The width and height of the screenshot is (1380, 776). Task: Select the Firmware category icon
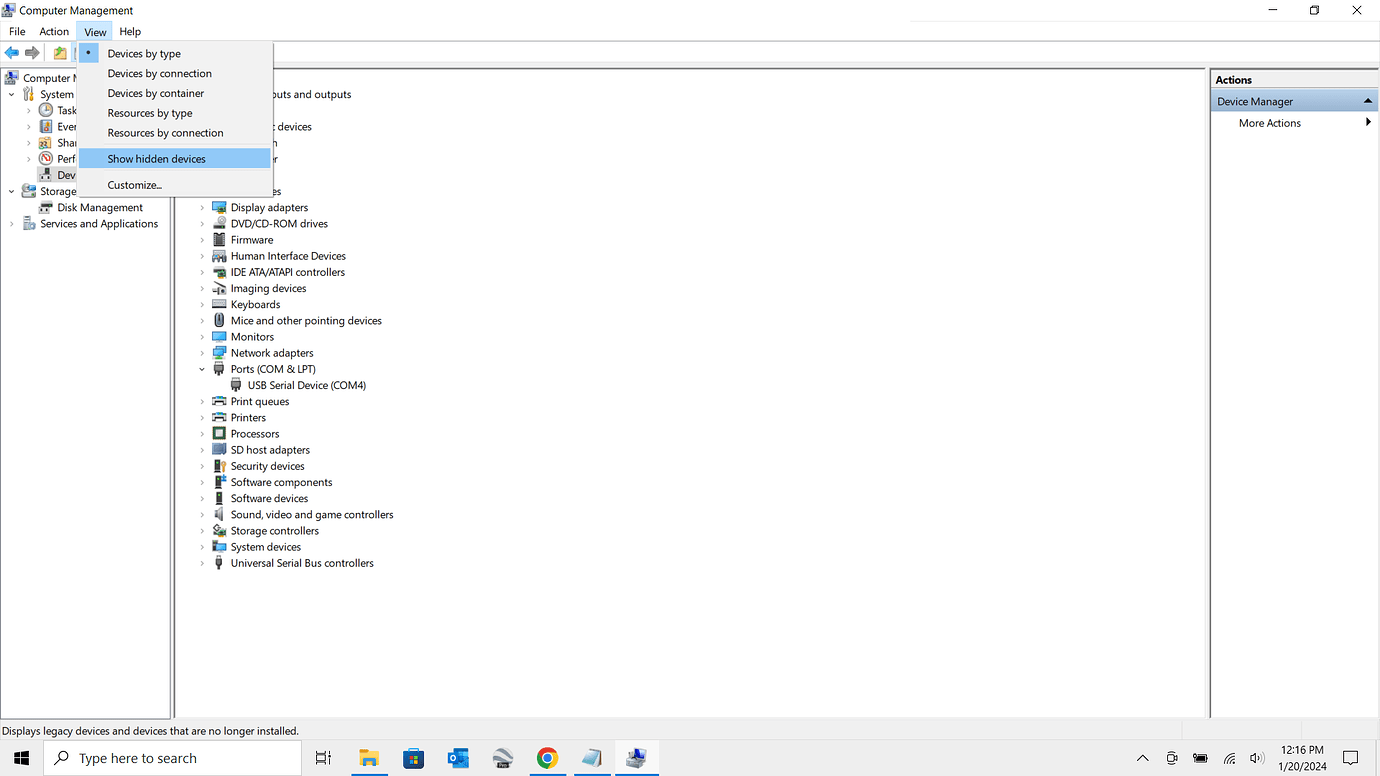click(x=219, y=240)
